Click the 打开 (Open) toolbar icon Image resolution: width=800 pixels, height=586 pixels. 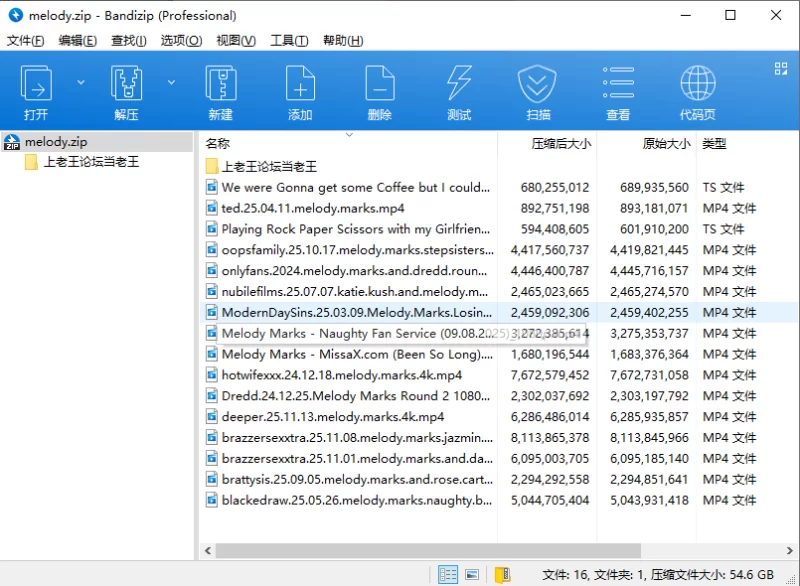37,85
